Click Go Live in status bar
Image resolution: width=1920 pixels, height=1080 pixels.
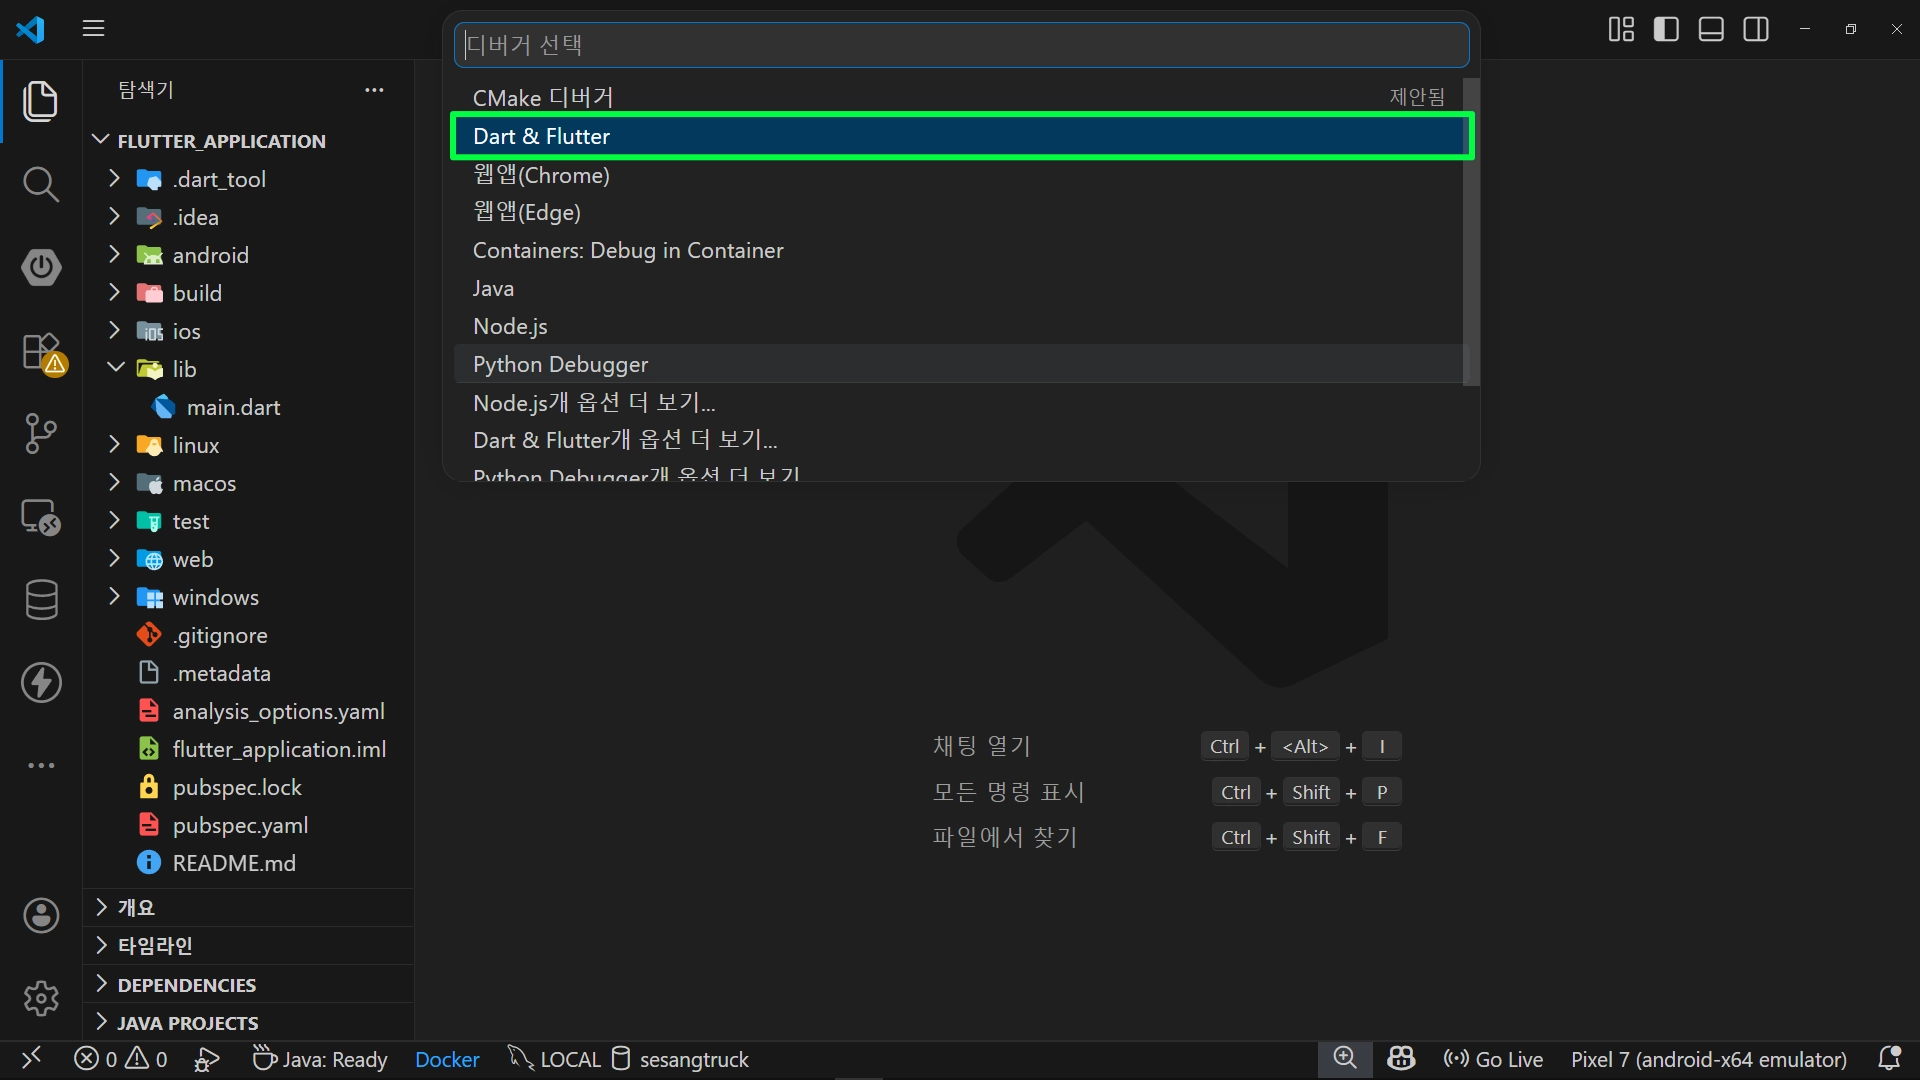1494,1059
